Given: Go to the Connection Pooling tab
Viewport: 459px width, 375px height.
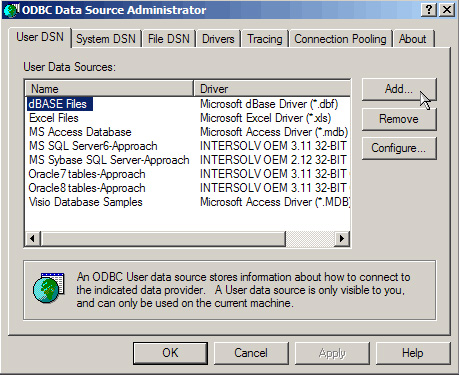Looking at the screenshot, I should pos(340,39).
